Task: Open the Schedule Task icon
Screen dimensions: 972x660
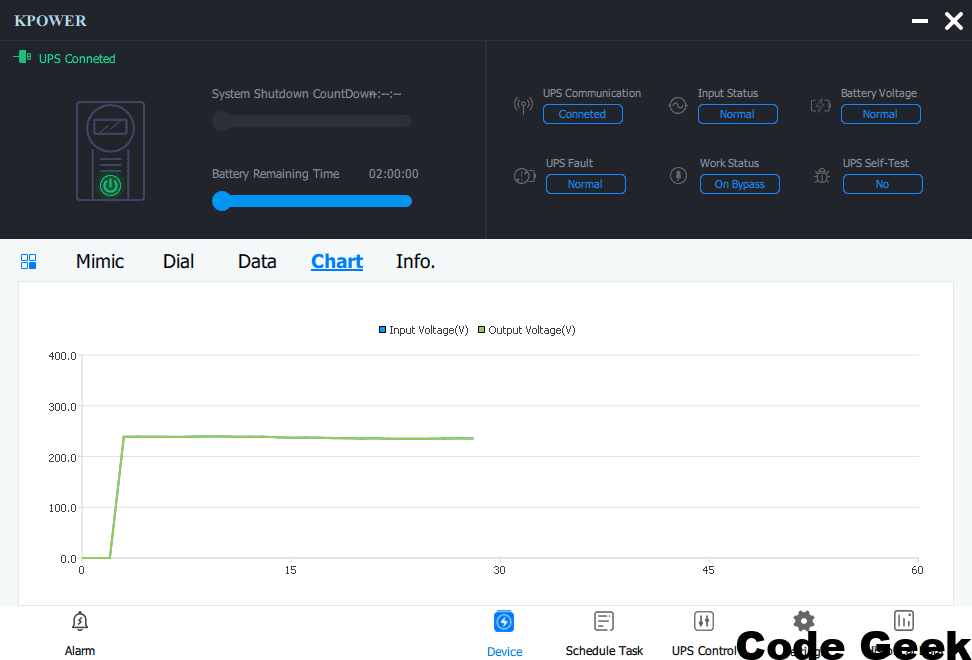Action: pos(604,621)
